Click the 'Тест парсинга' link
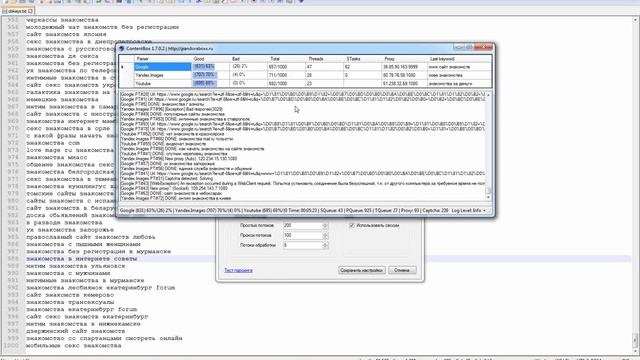Viewport: 640px width, 360px height. (238, 270)
